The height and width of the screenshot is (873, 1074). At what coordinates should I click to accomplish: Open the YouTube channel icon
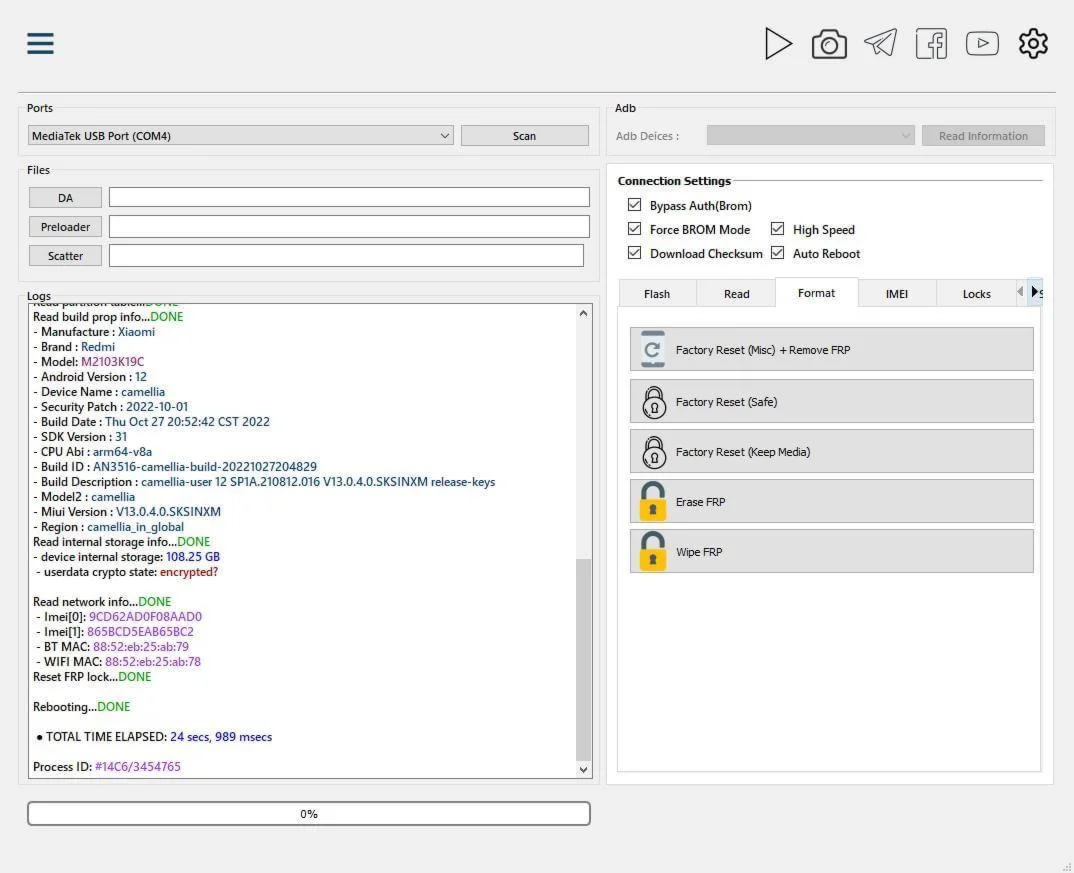[982, 43]
